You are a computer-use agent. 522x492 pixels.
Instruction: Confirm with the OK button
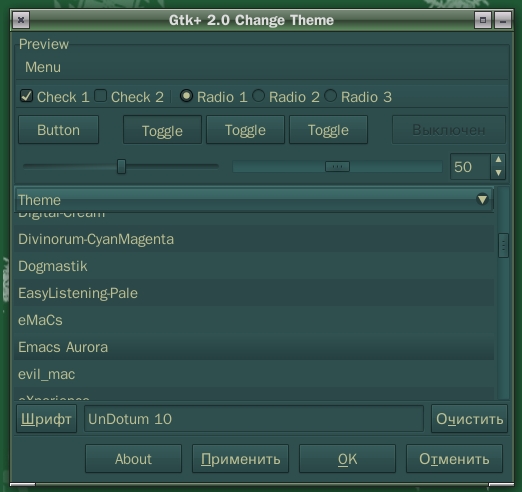tap(347, 459)
